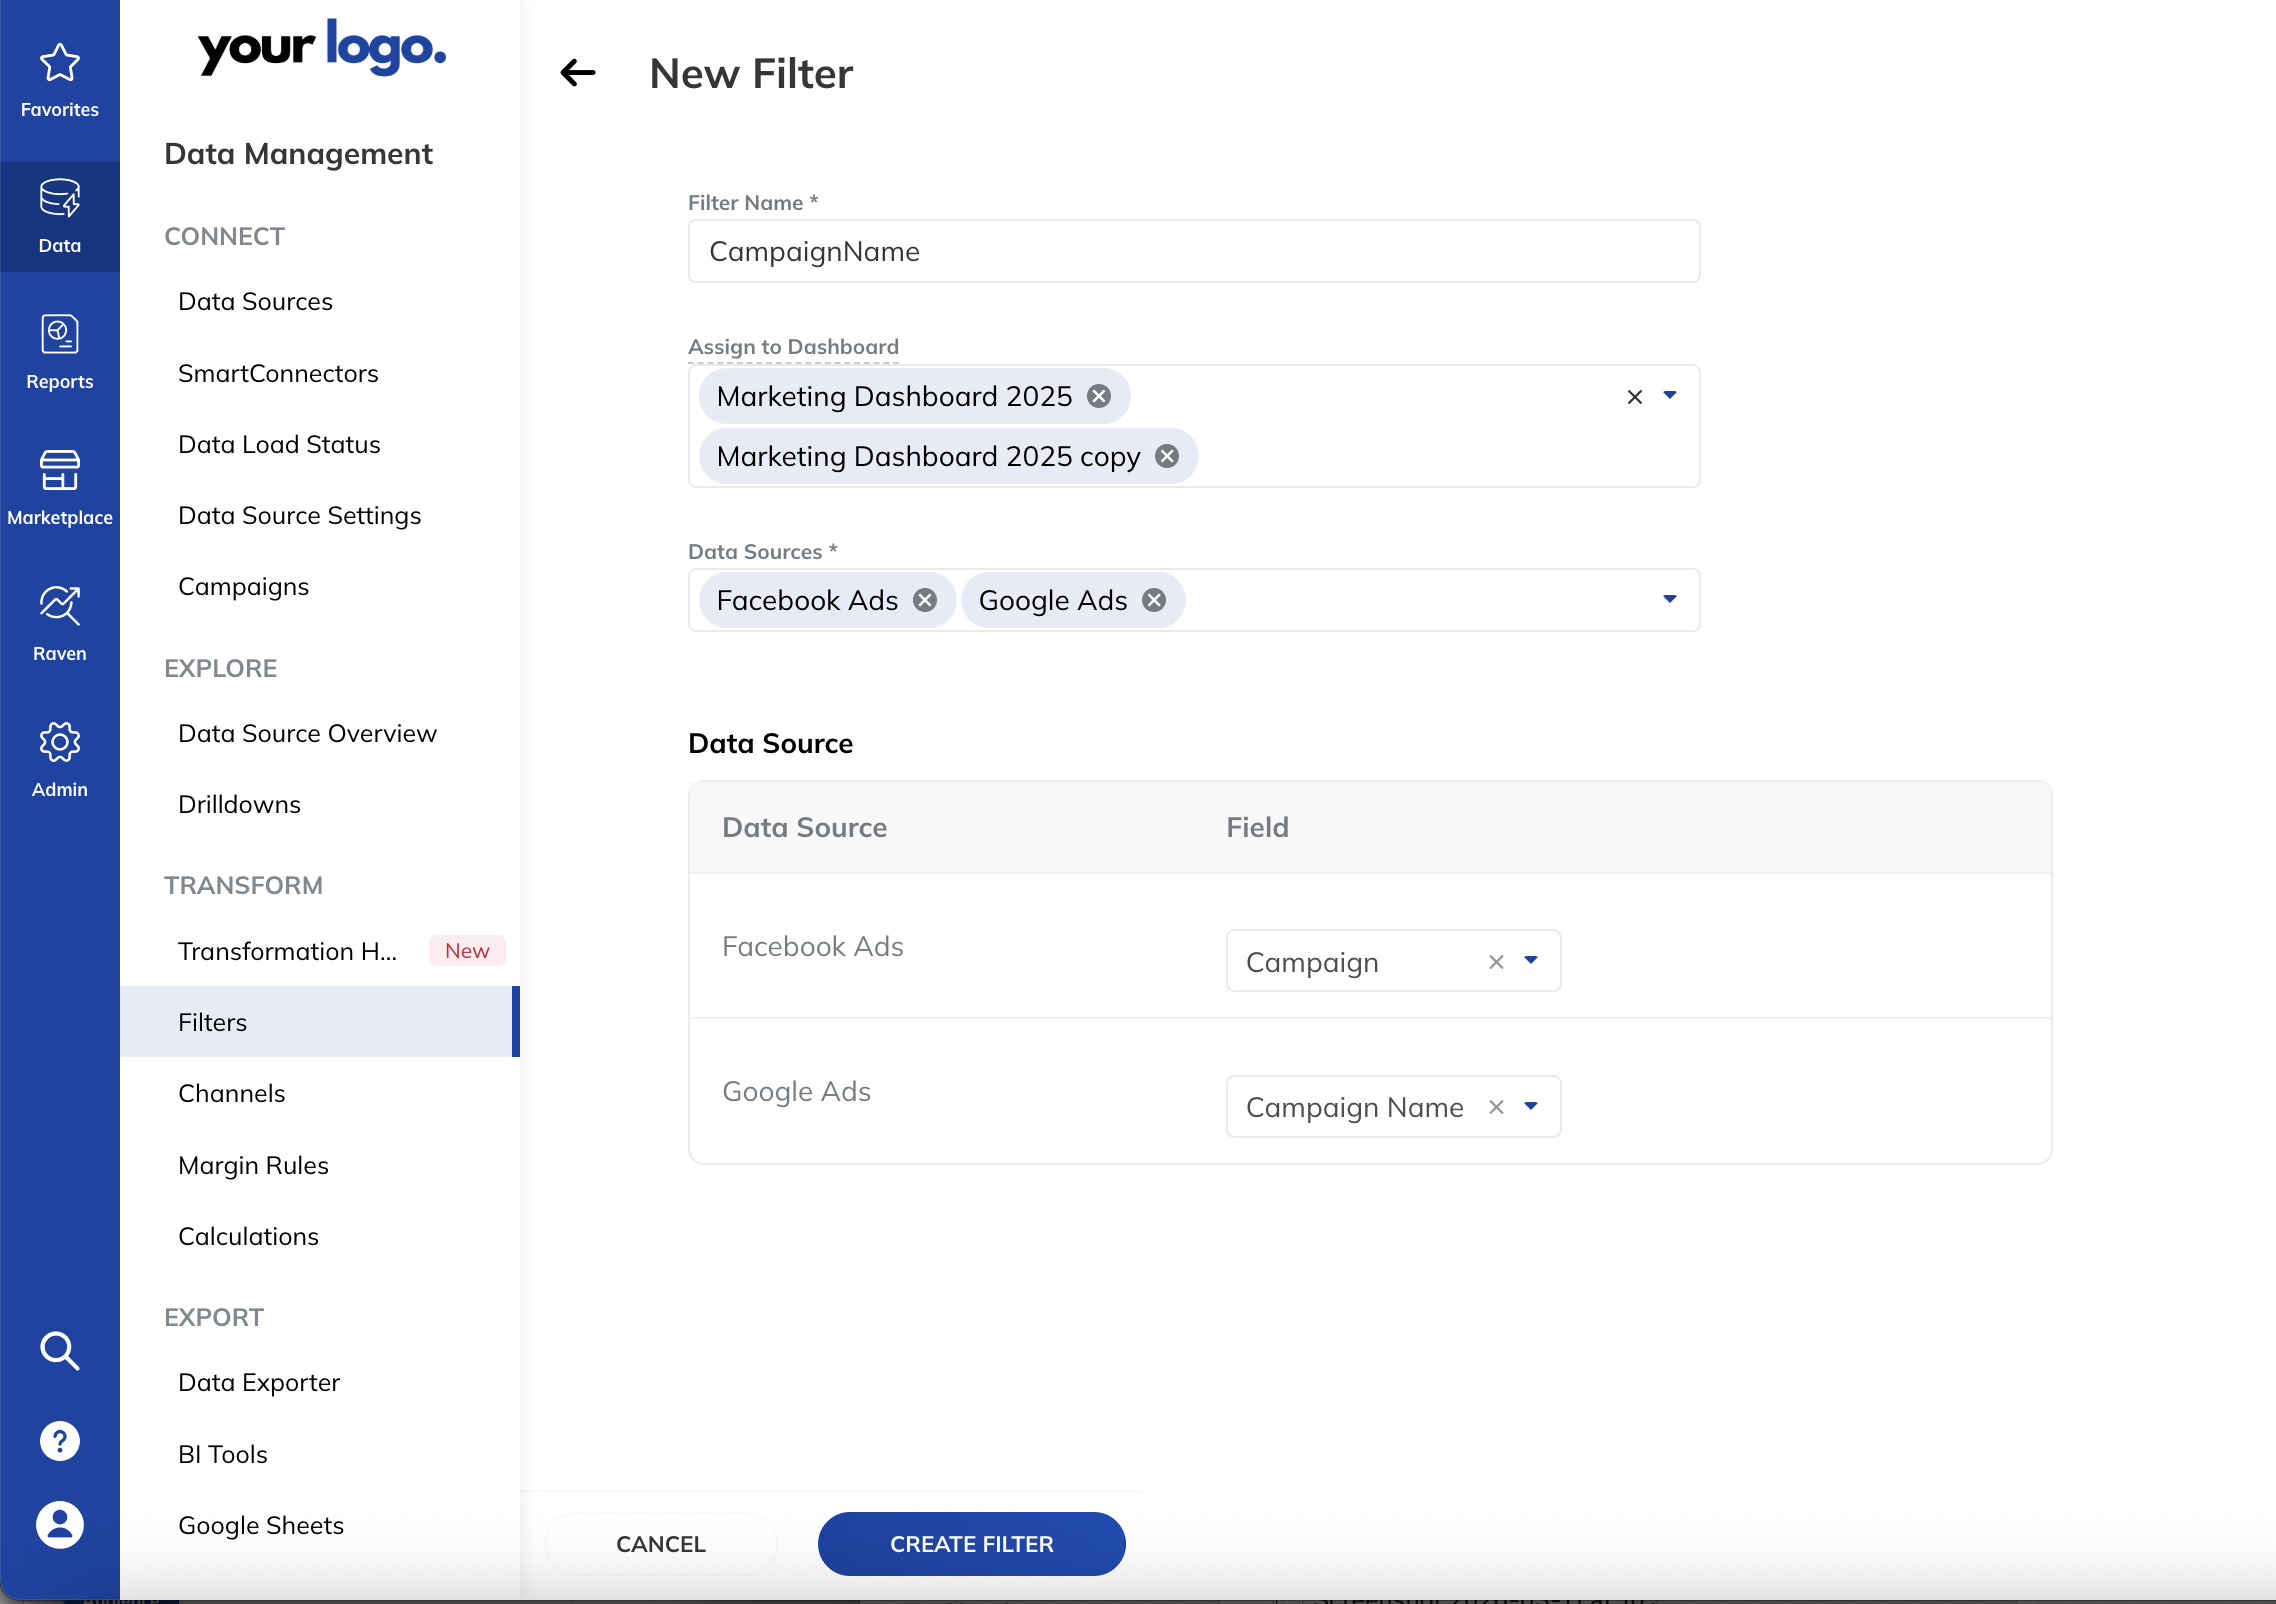Click Assign to Dashboard label
The width and height of the screenshot is (2276, 1604).
[793, 346]
